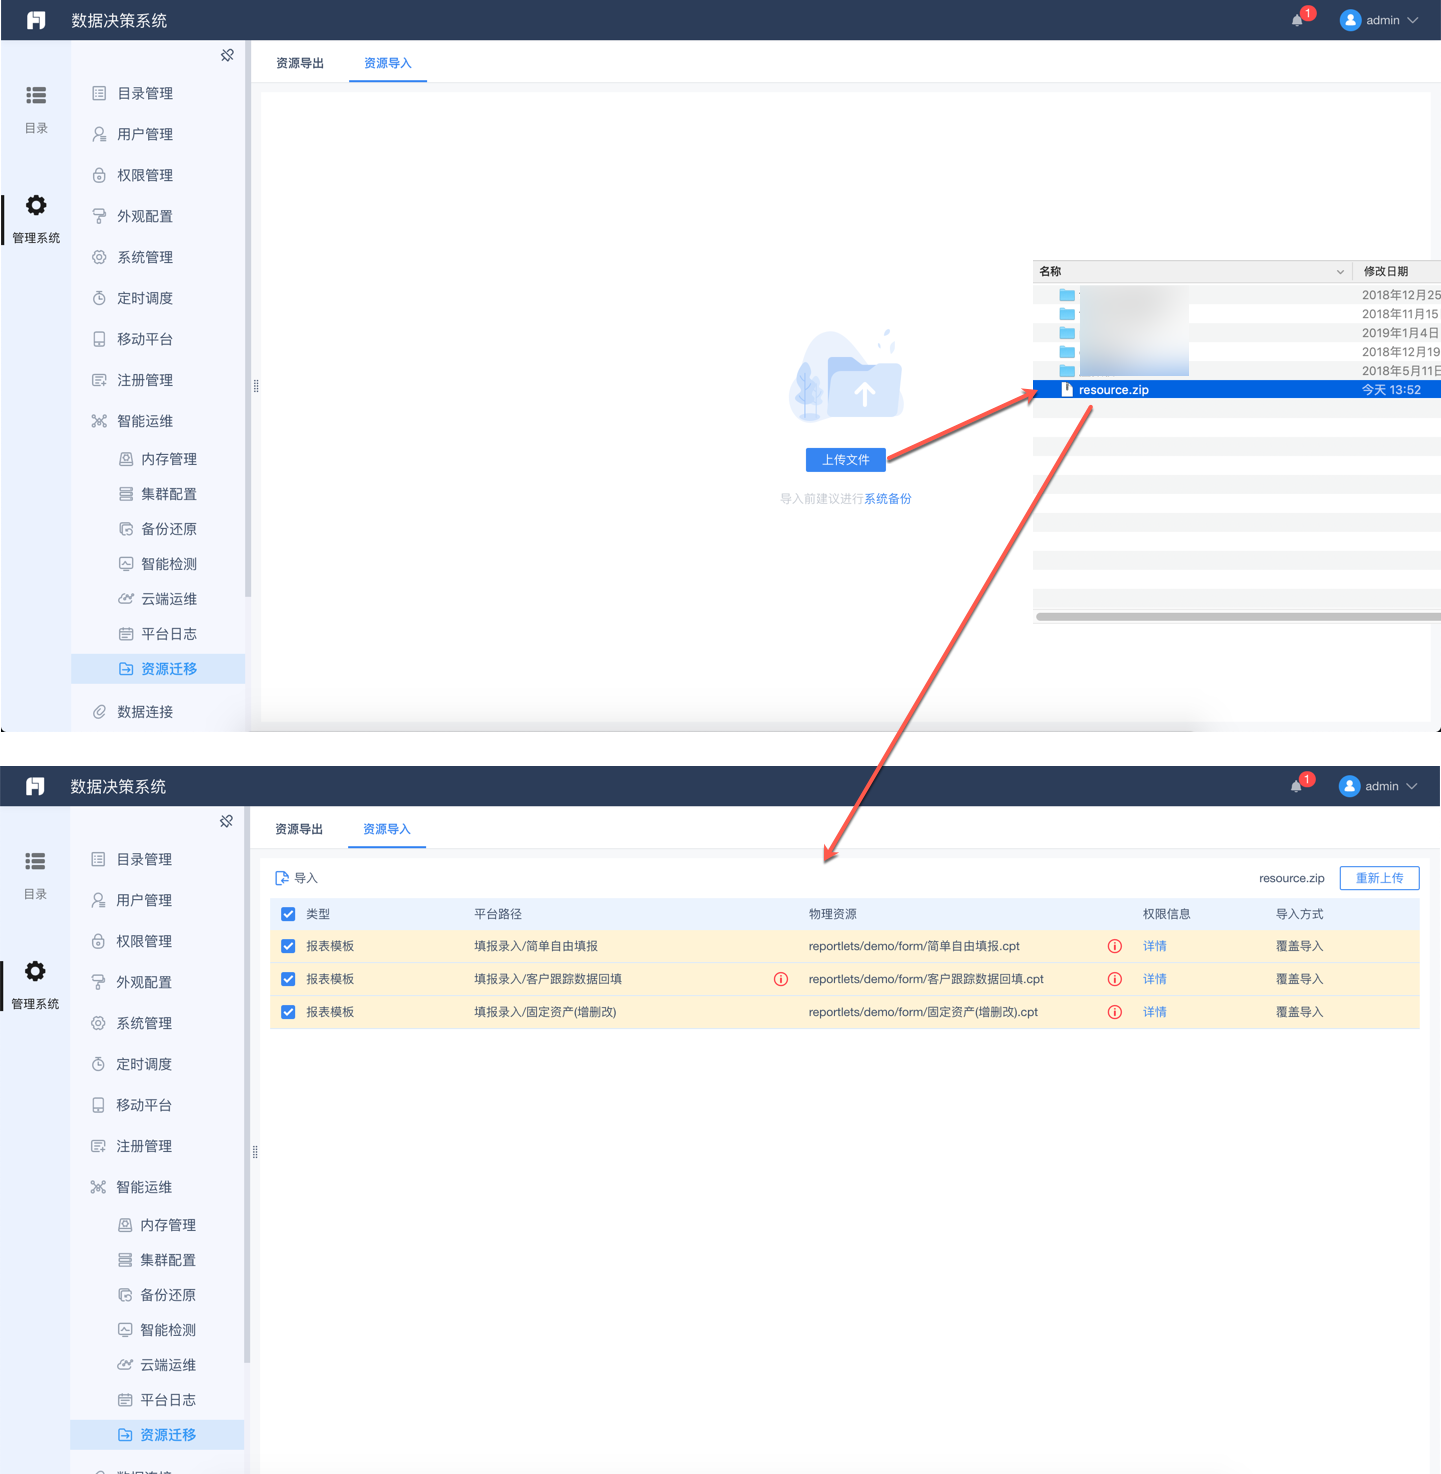The image size is (1441, 1474).
Task: Click the admin avatar in the import-table window
Action: [1350, 786]
